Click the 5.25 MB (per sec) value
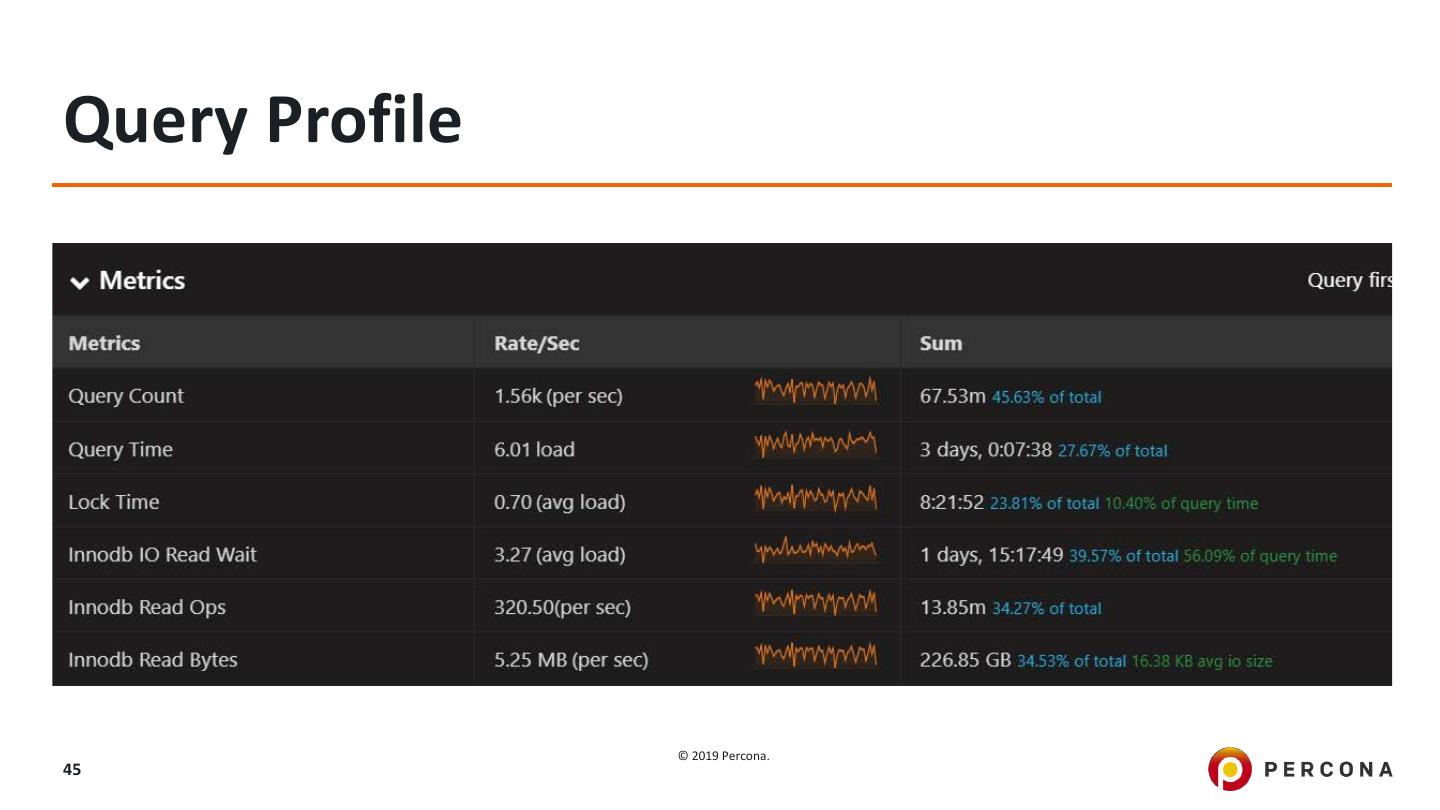The image size is (1440, 810). pos(571,660)
